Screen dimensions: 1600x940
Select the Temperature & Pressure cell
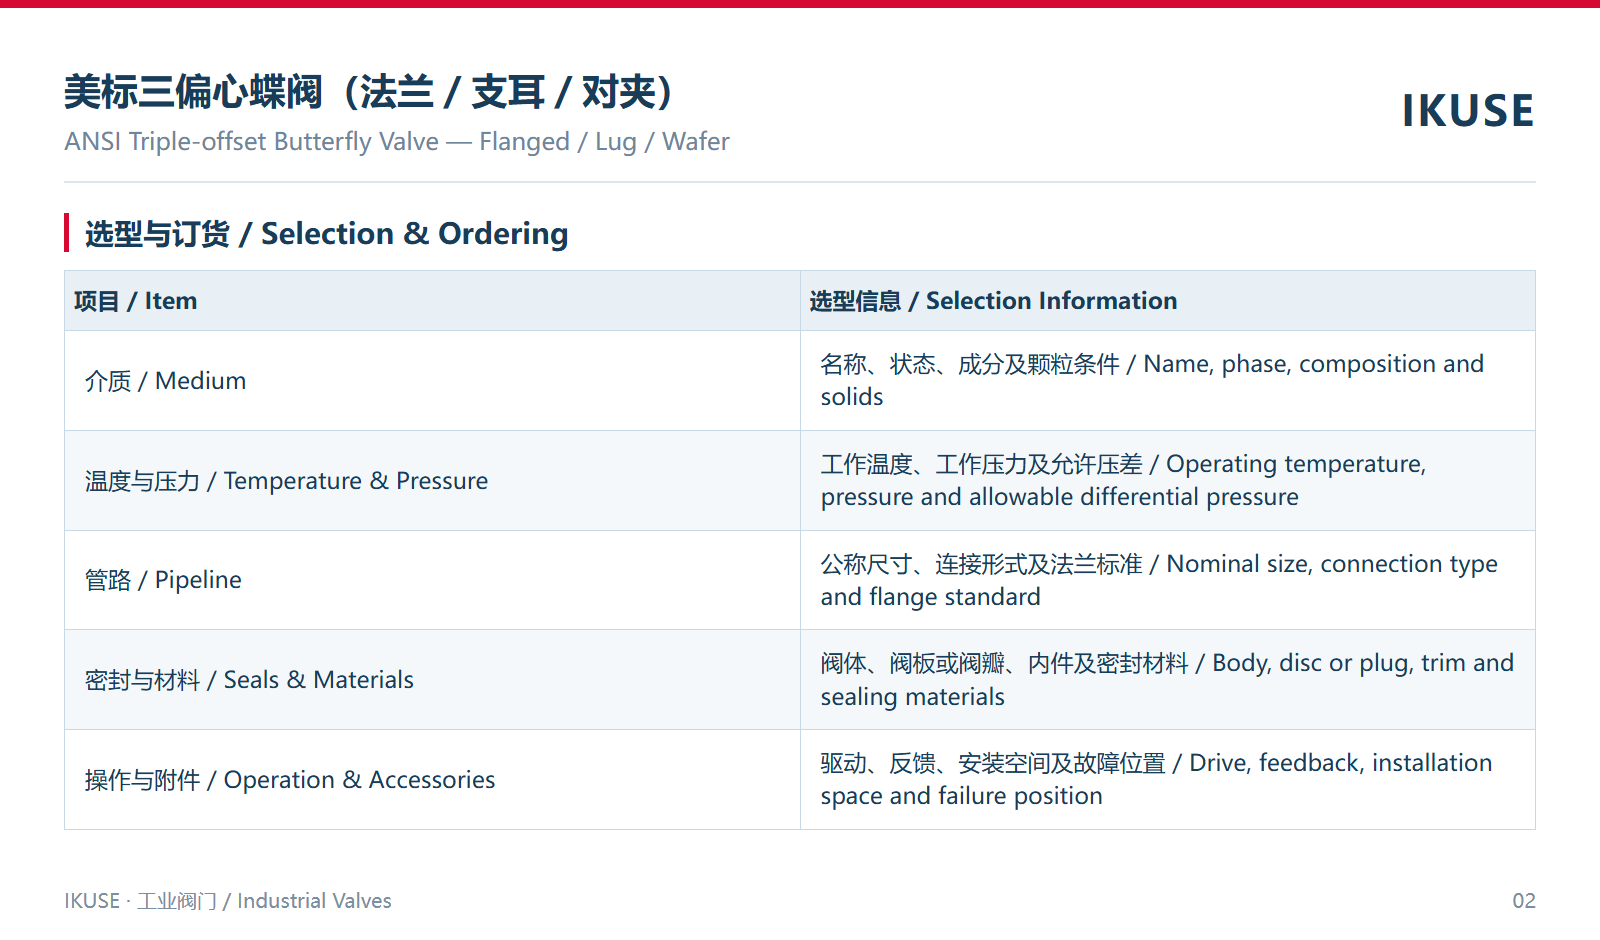(x=432, y=481)
